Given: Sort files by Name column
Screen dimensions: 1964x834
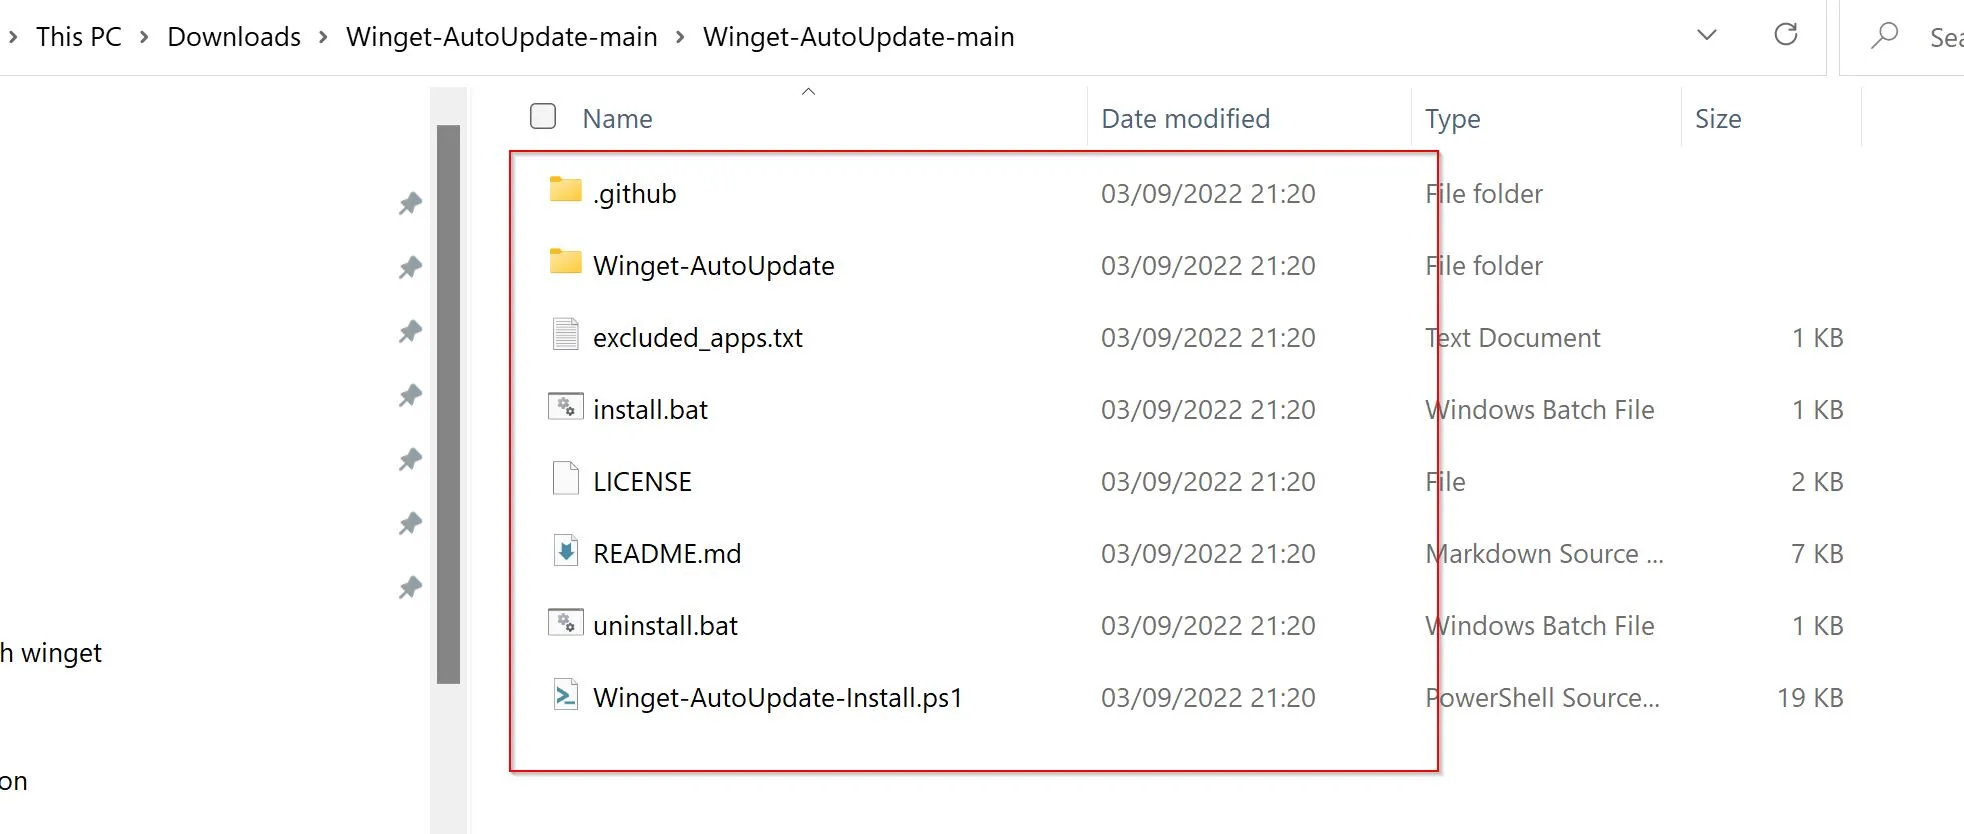Looking at the screenshot, I should click(618, 119).
